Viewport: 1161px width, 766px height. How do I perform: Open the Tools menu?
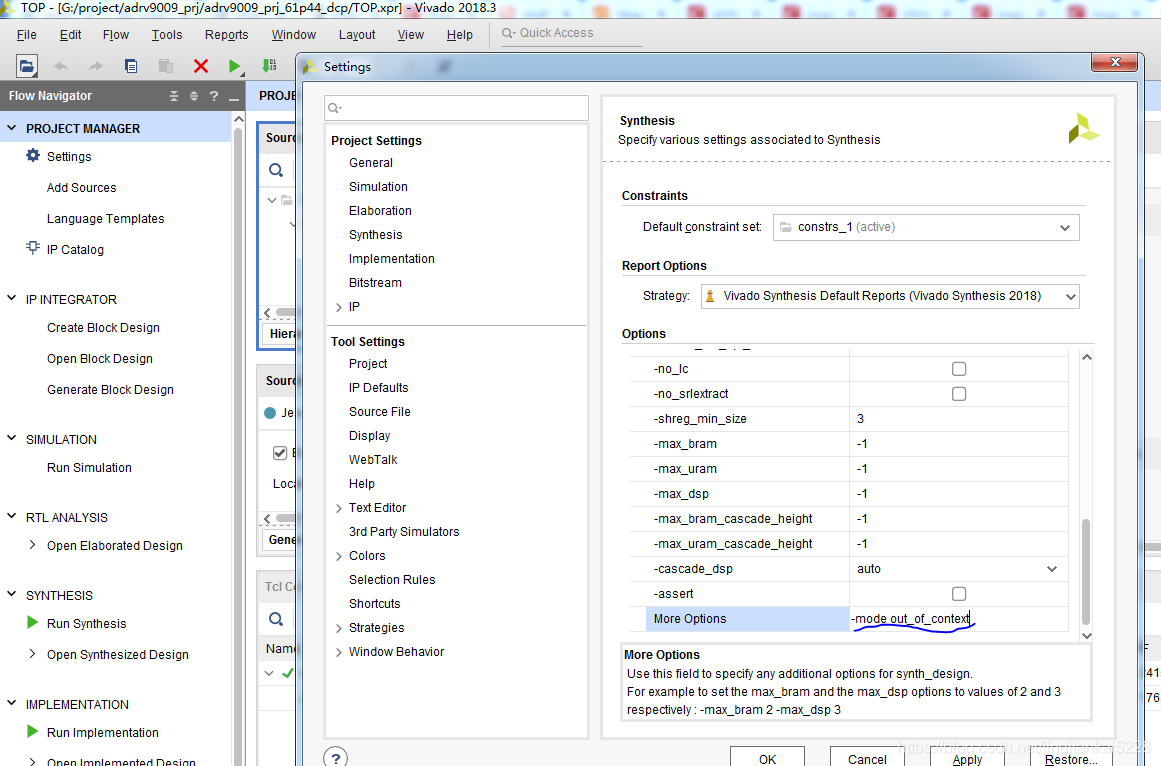[x=167, y=35]
